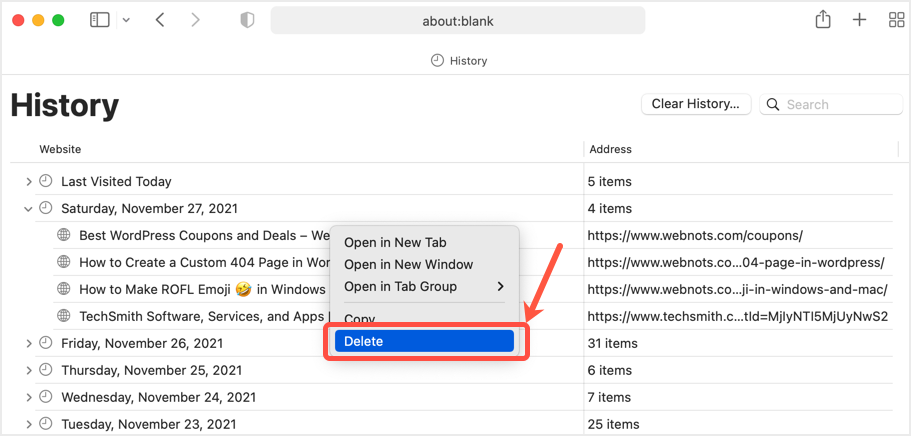Expand Last Visited Today group
The height and width of the screenshot is (436, 911).
(29, 182)
